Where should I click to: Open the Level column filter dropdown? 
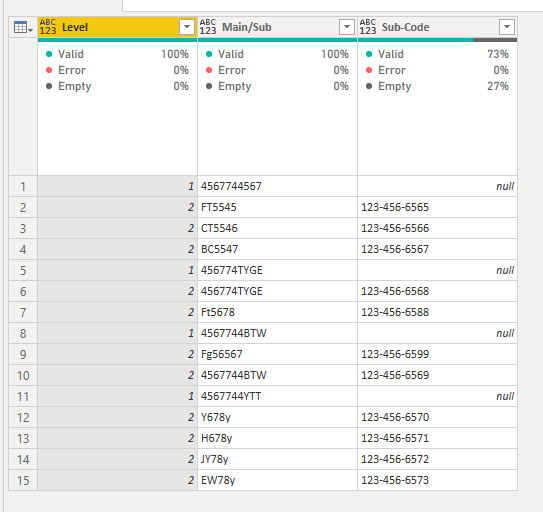(x=187, y=27)
